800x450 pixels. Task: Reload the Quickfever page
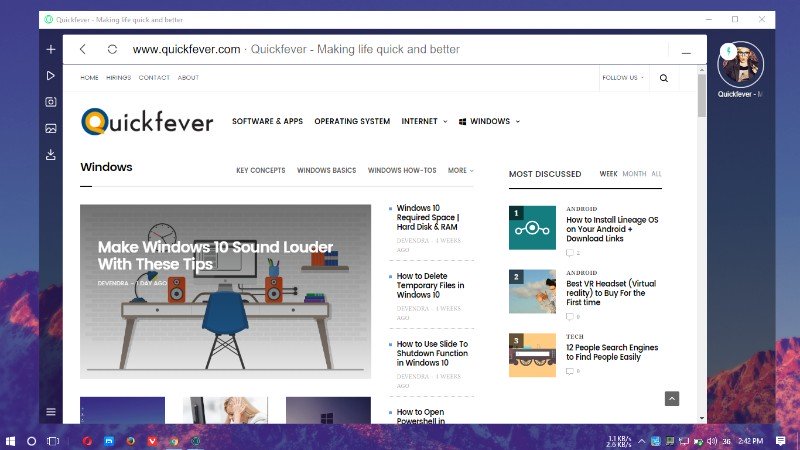pos(112,49)
